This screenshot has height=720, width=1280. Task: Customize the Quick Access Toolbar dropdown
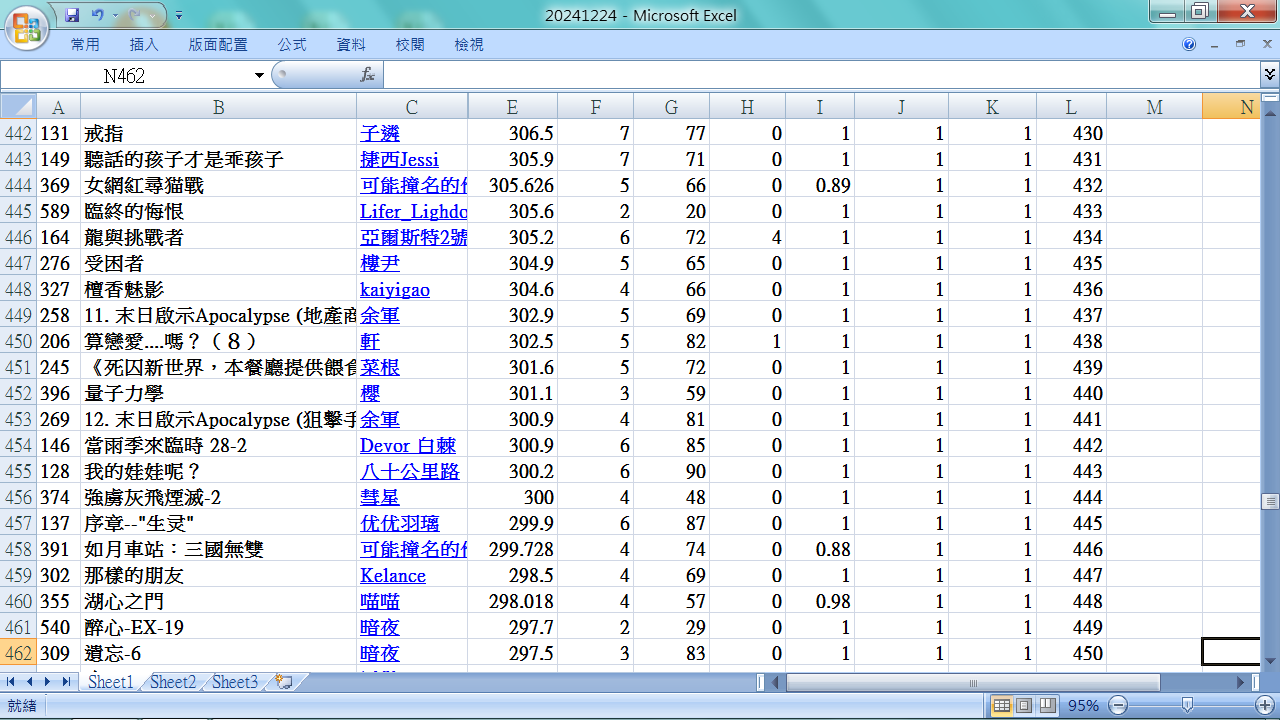point(178,15)
